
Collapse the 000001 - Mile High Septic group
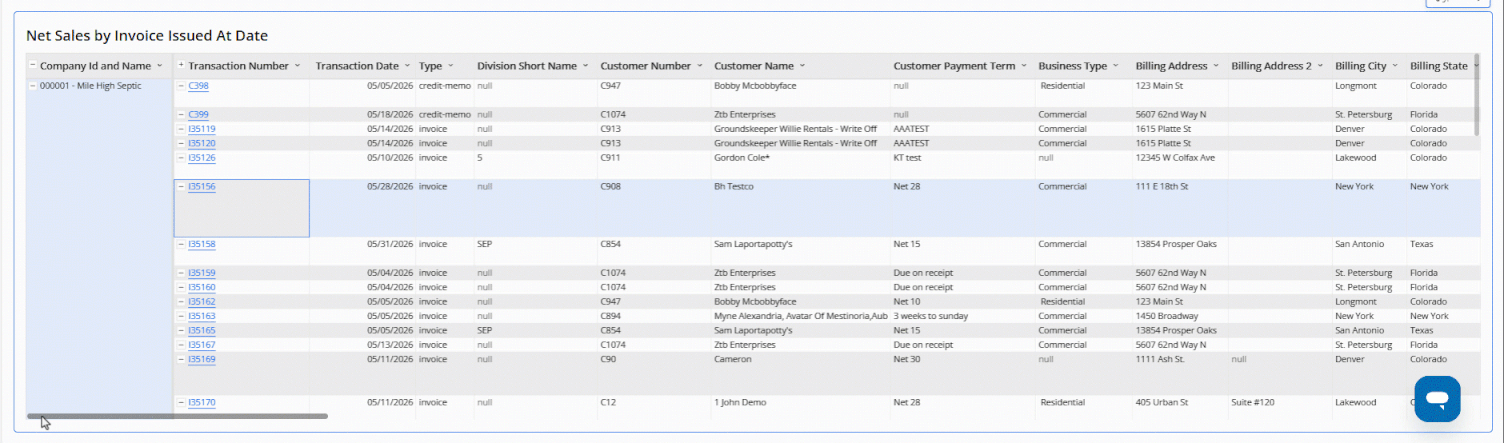point(33,86)
